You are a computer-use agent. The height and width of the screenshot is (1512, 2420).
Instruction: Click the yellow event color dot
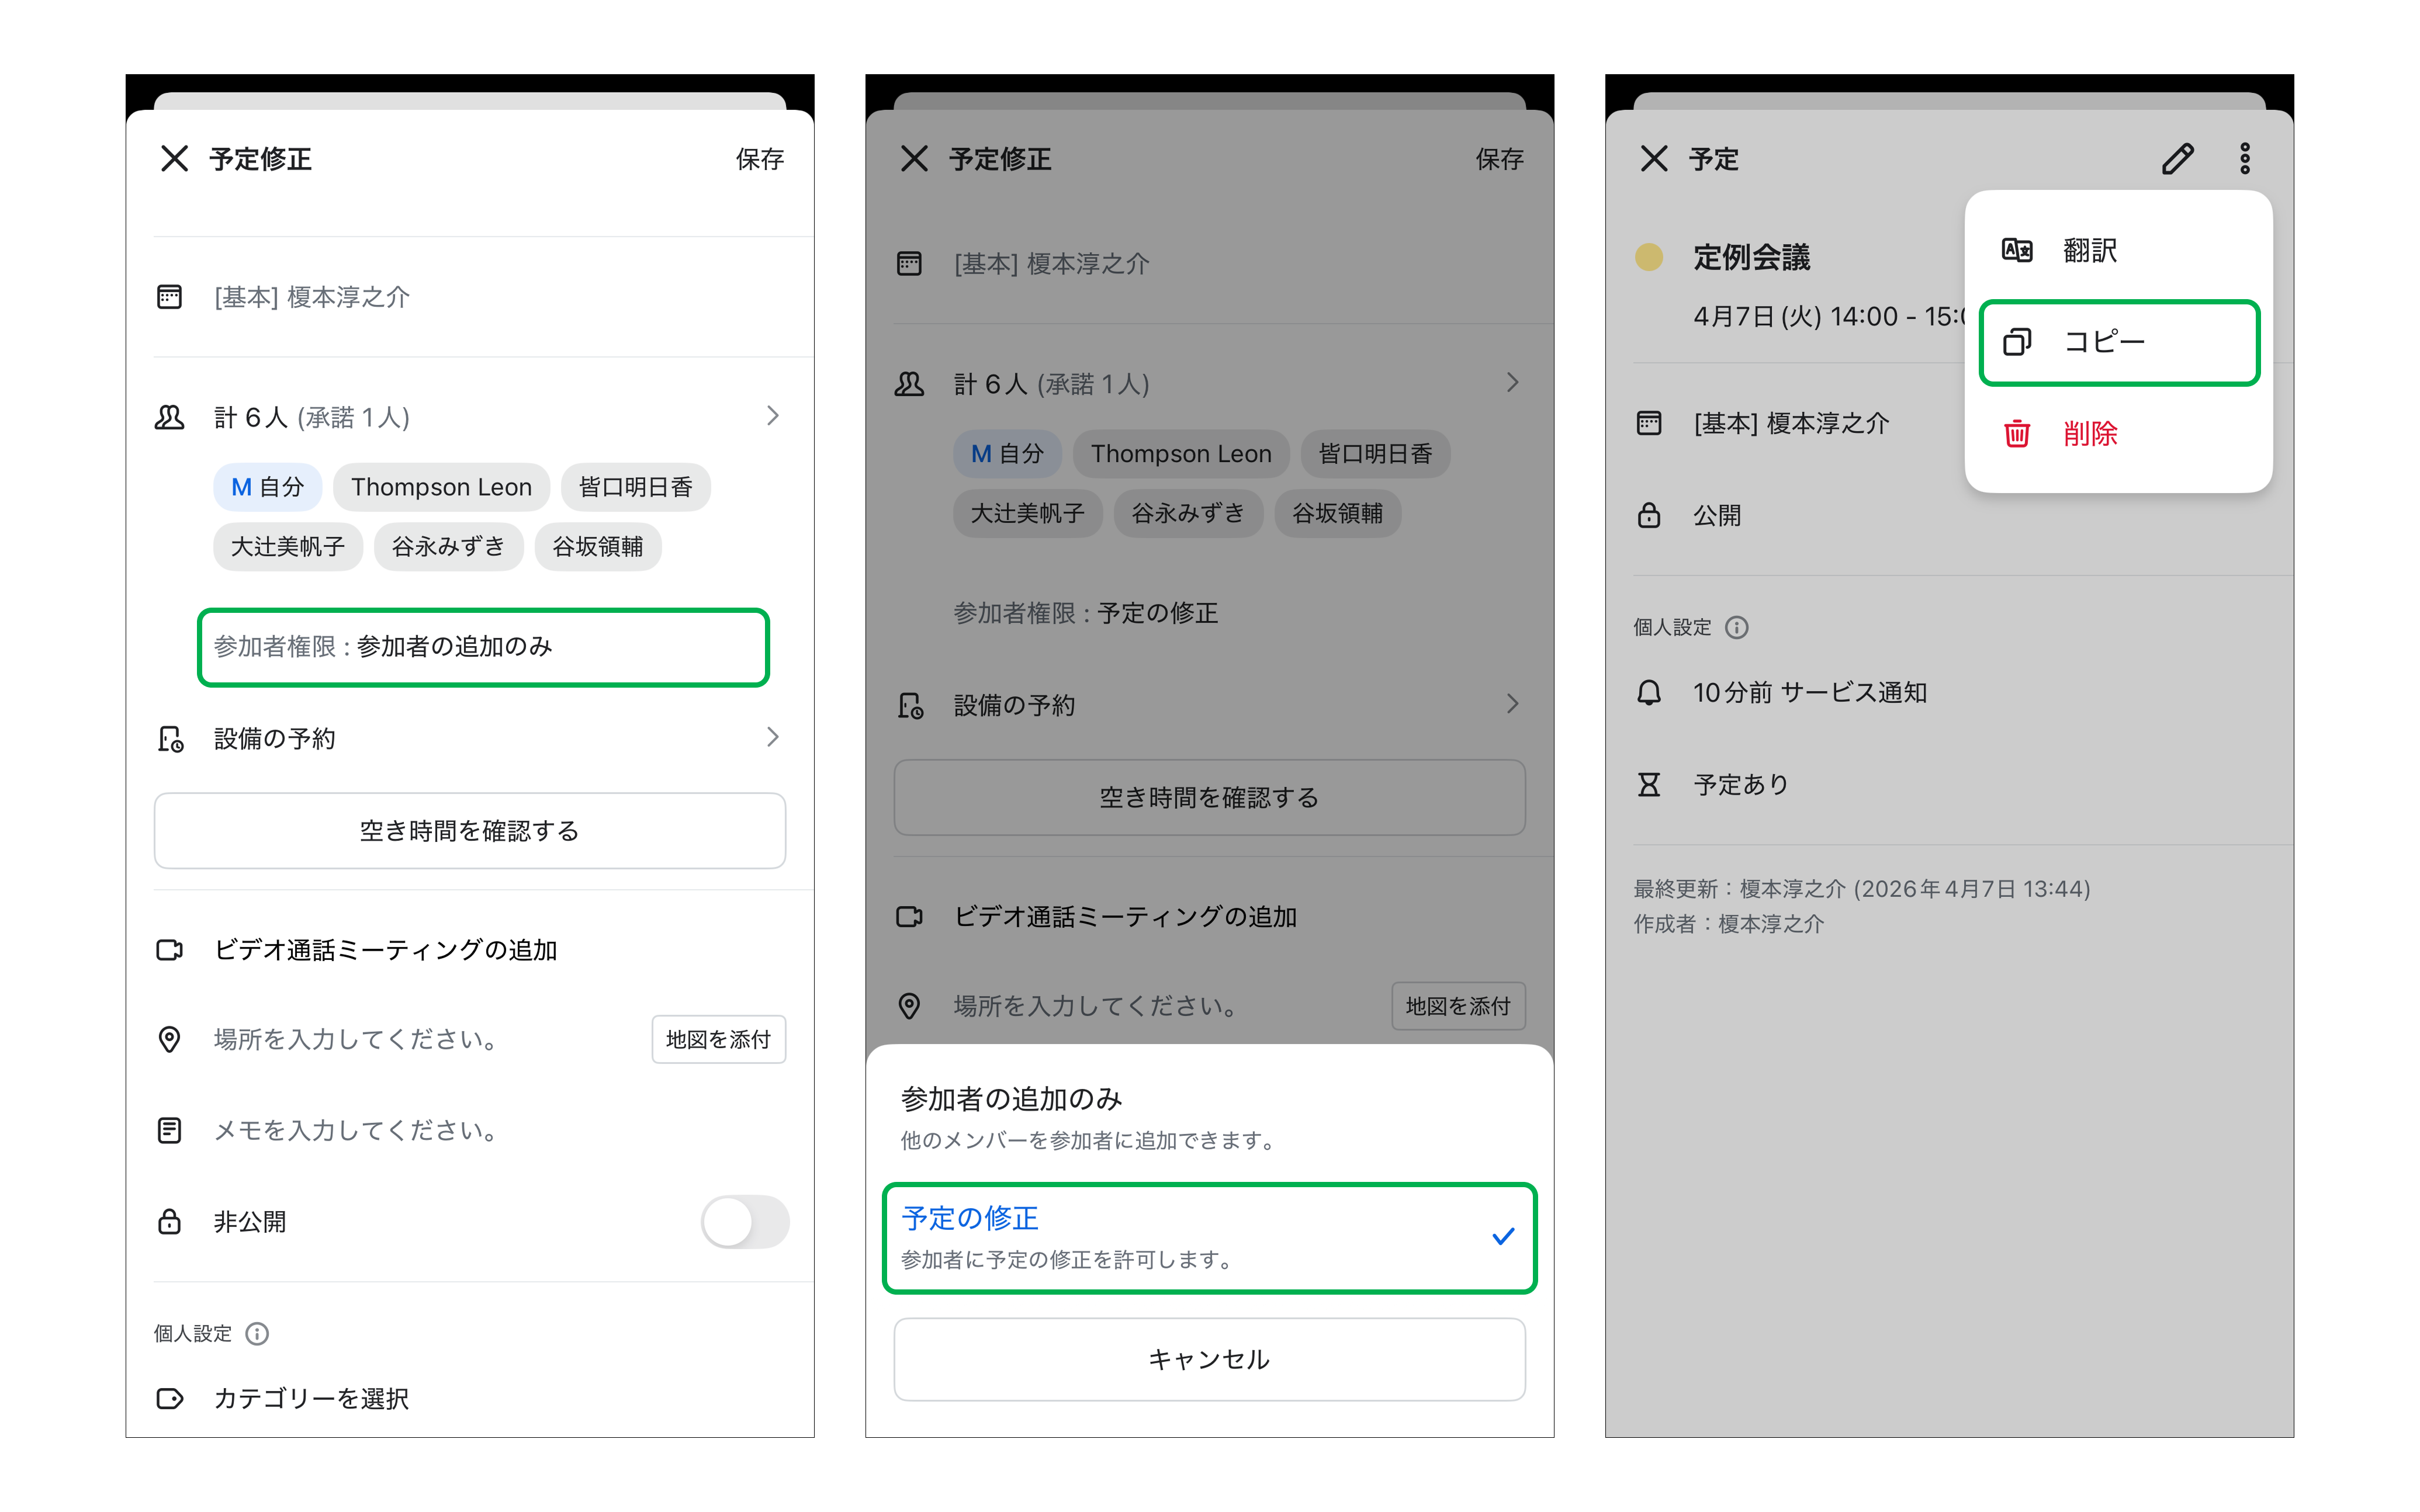tap(1648, 257)
